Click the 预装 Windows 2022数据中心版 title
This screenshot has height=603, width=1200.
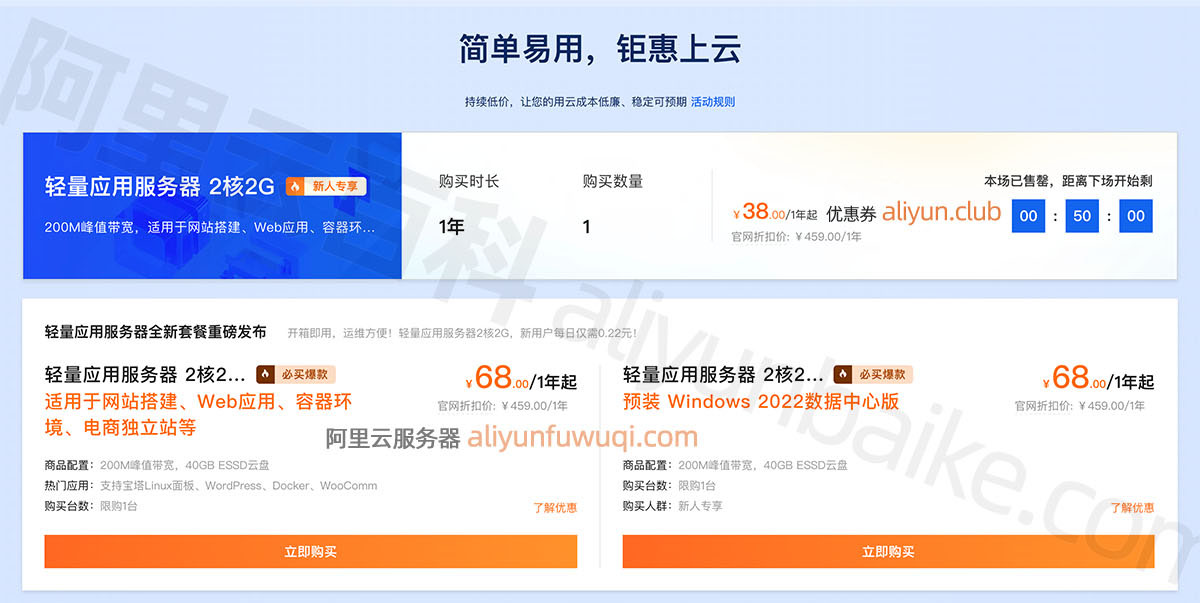point(761,402)
